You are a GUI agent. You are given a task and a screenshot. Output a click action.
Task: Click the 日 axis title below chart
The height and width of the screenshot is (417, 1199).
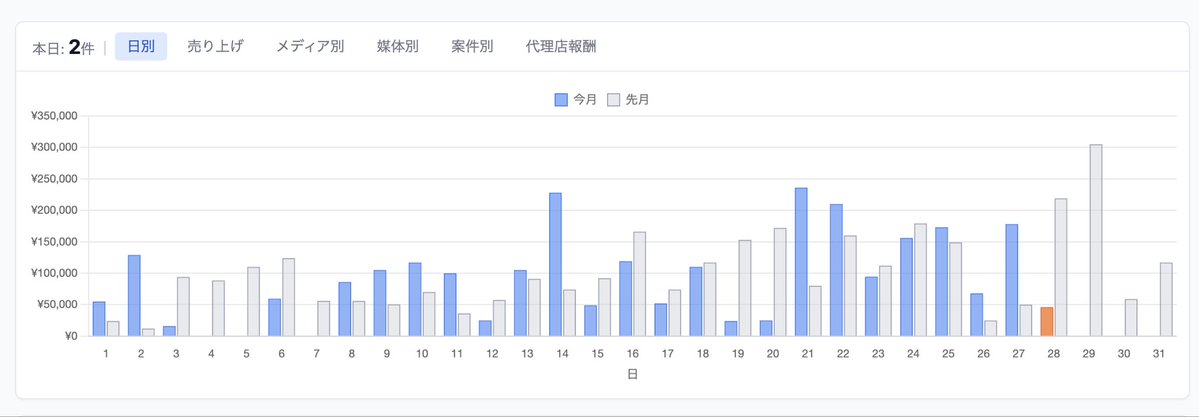coord(632,374)
